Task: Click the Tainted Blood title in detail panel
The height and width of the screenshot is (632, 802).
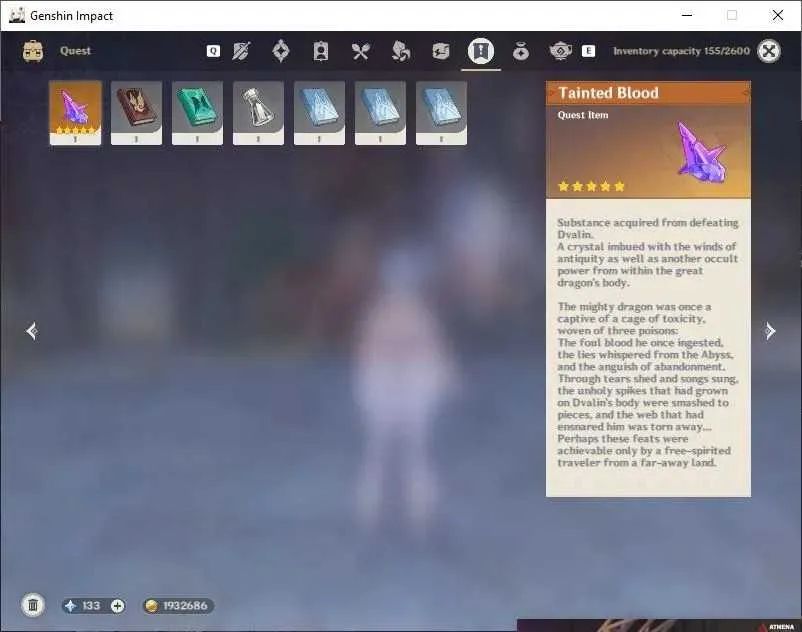Action: point(608,93)
